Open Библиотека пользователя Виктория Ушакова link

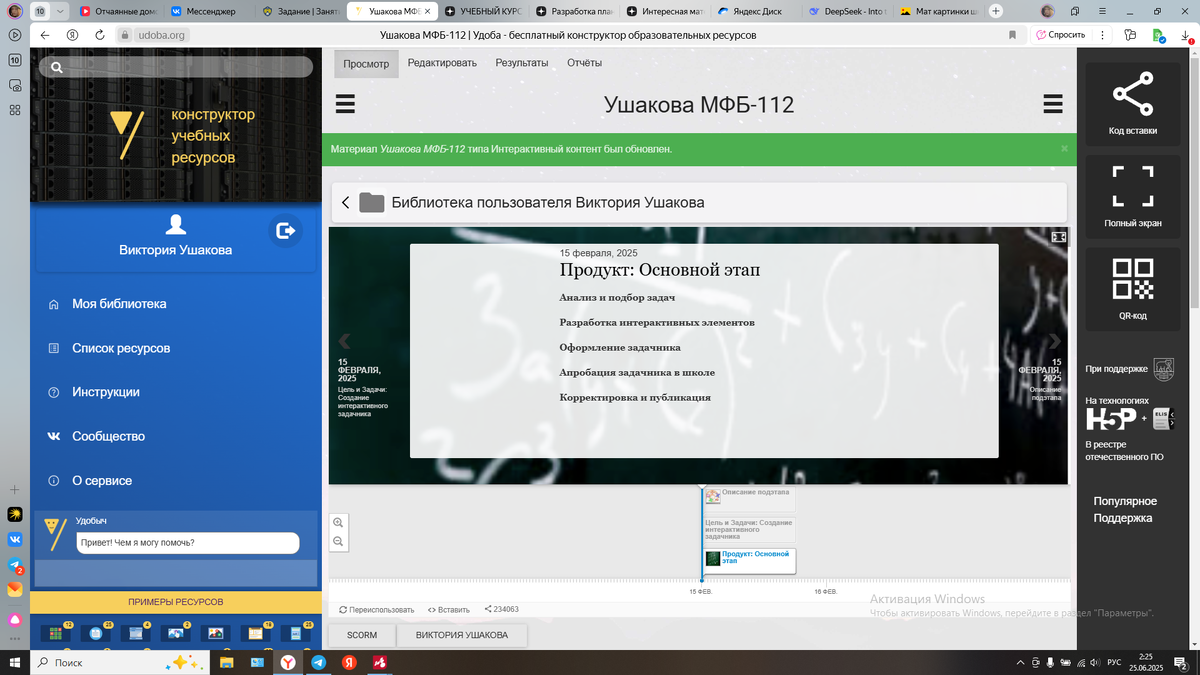pyautogui.click(x=548, y=202)
